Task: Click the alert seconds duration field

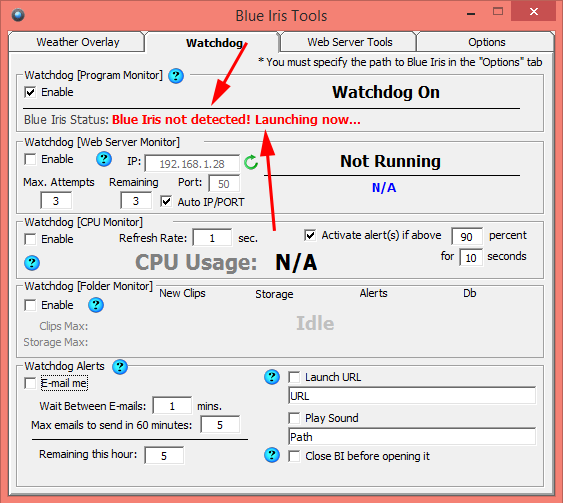Action: (471, 257)
